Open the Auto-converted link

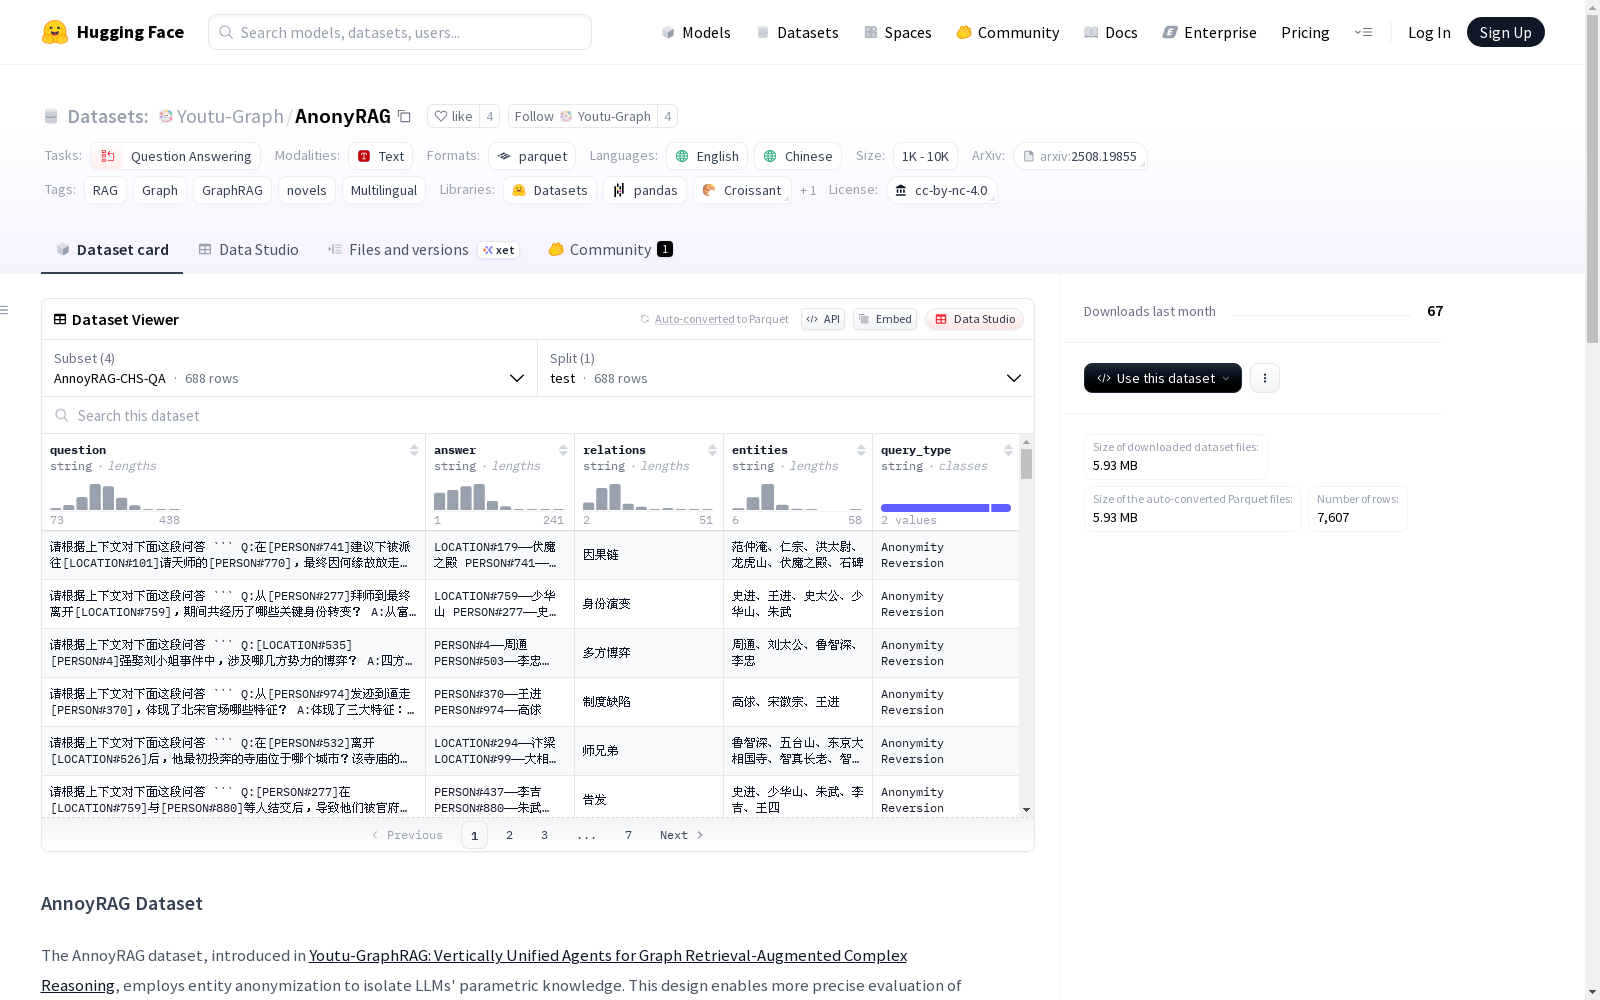tap(695, 319)
